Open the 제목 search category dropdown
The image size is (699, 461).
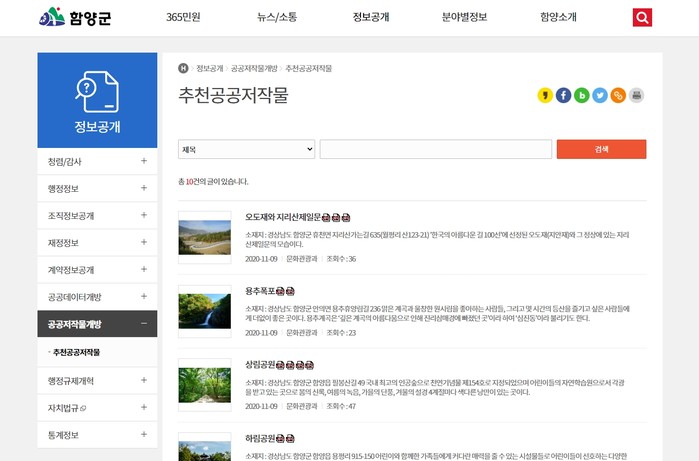(x=246, y=149)
